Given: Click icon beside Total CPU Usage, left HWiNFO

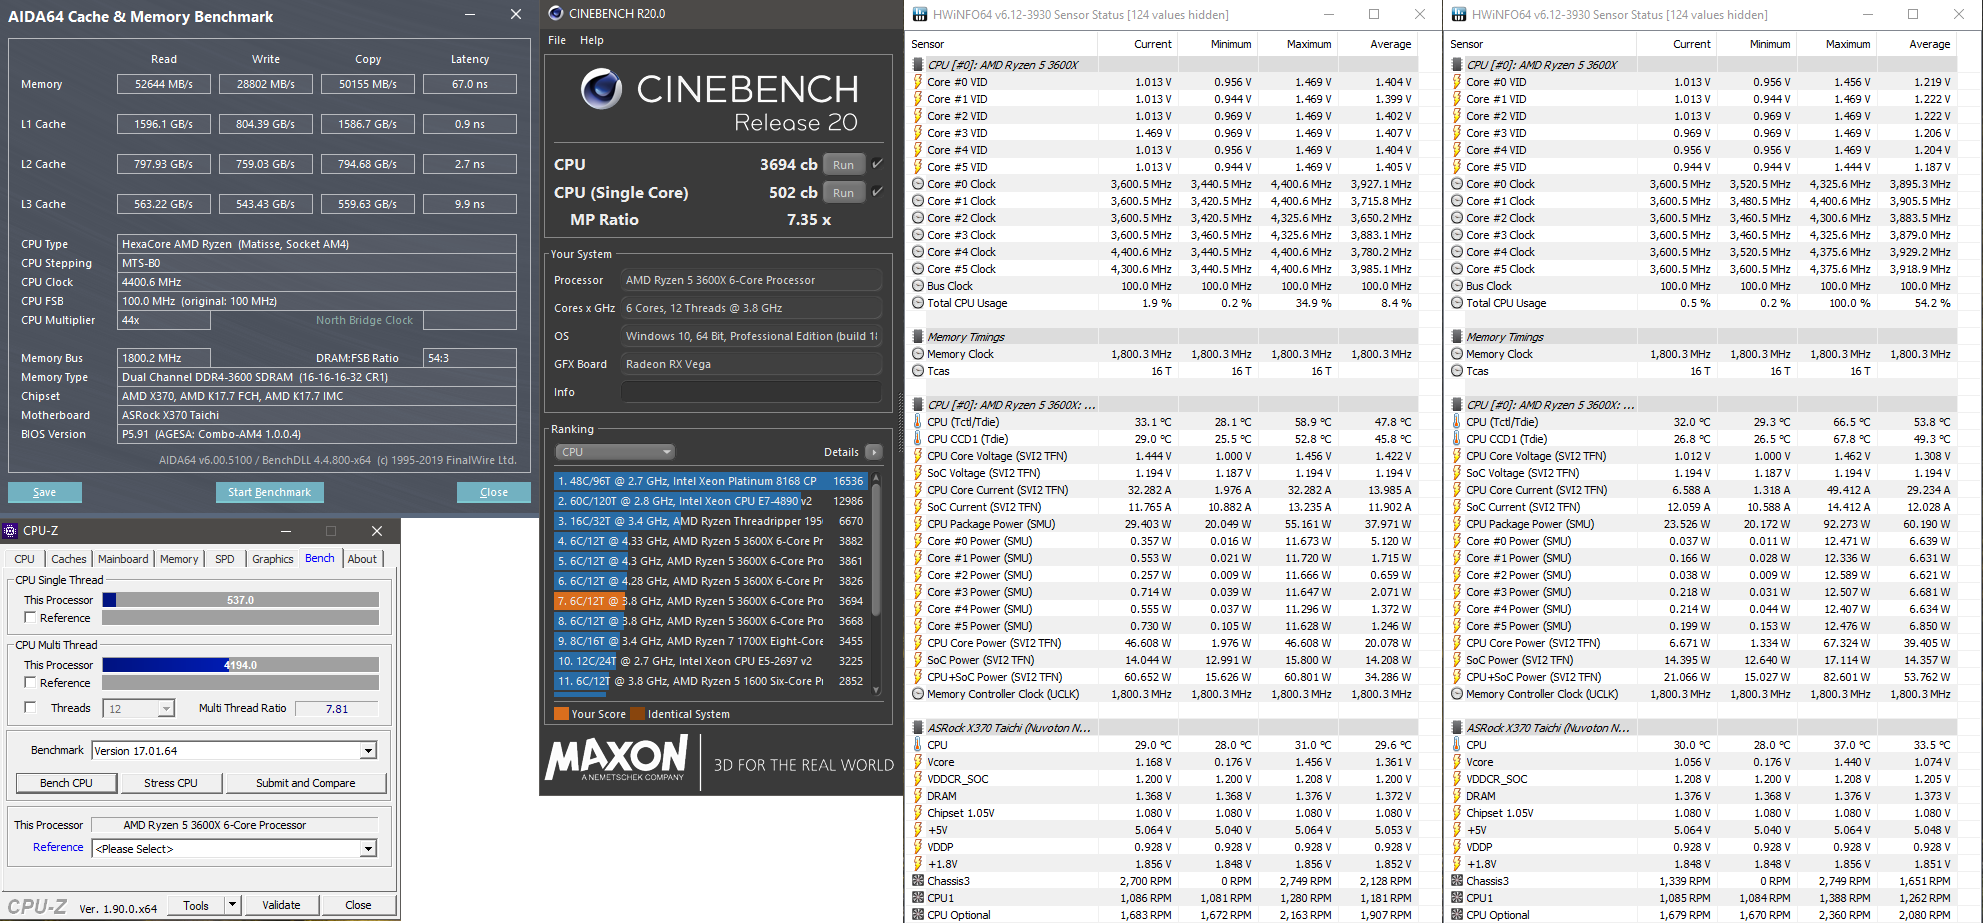Looking at the screenshot, I should (x=918, y=303).
